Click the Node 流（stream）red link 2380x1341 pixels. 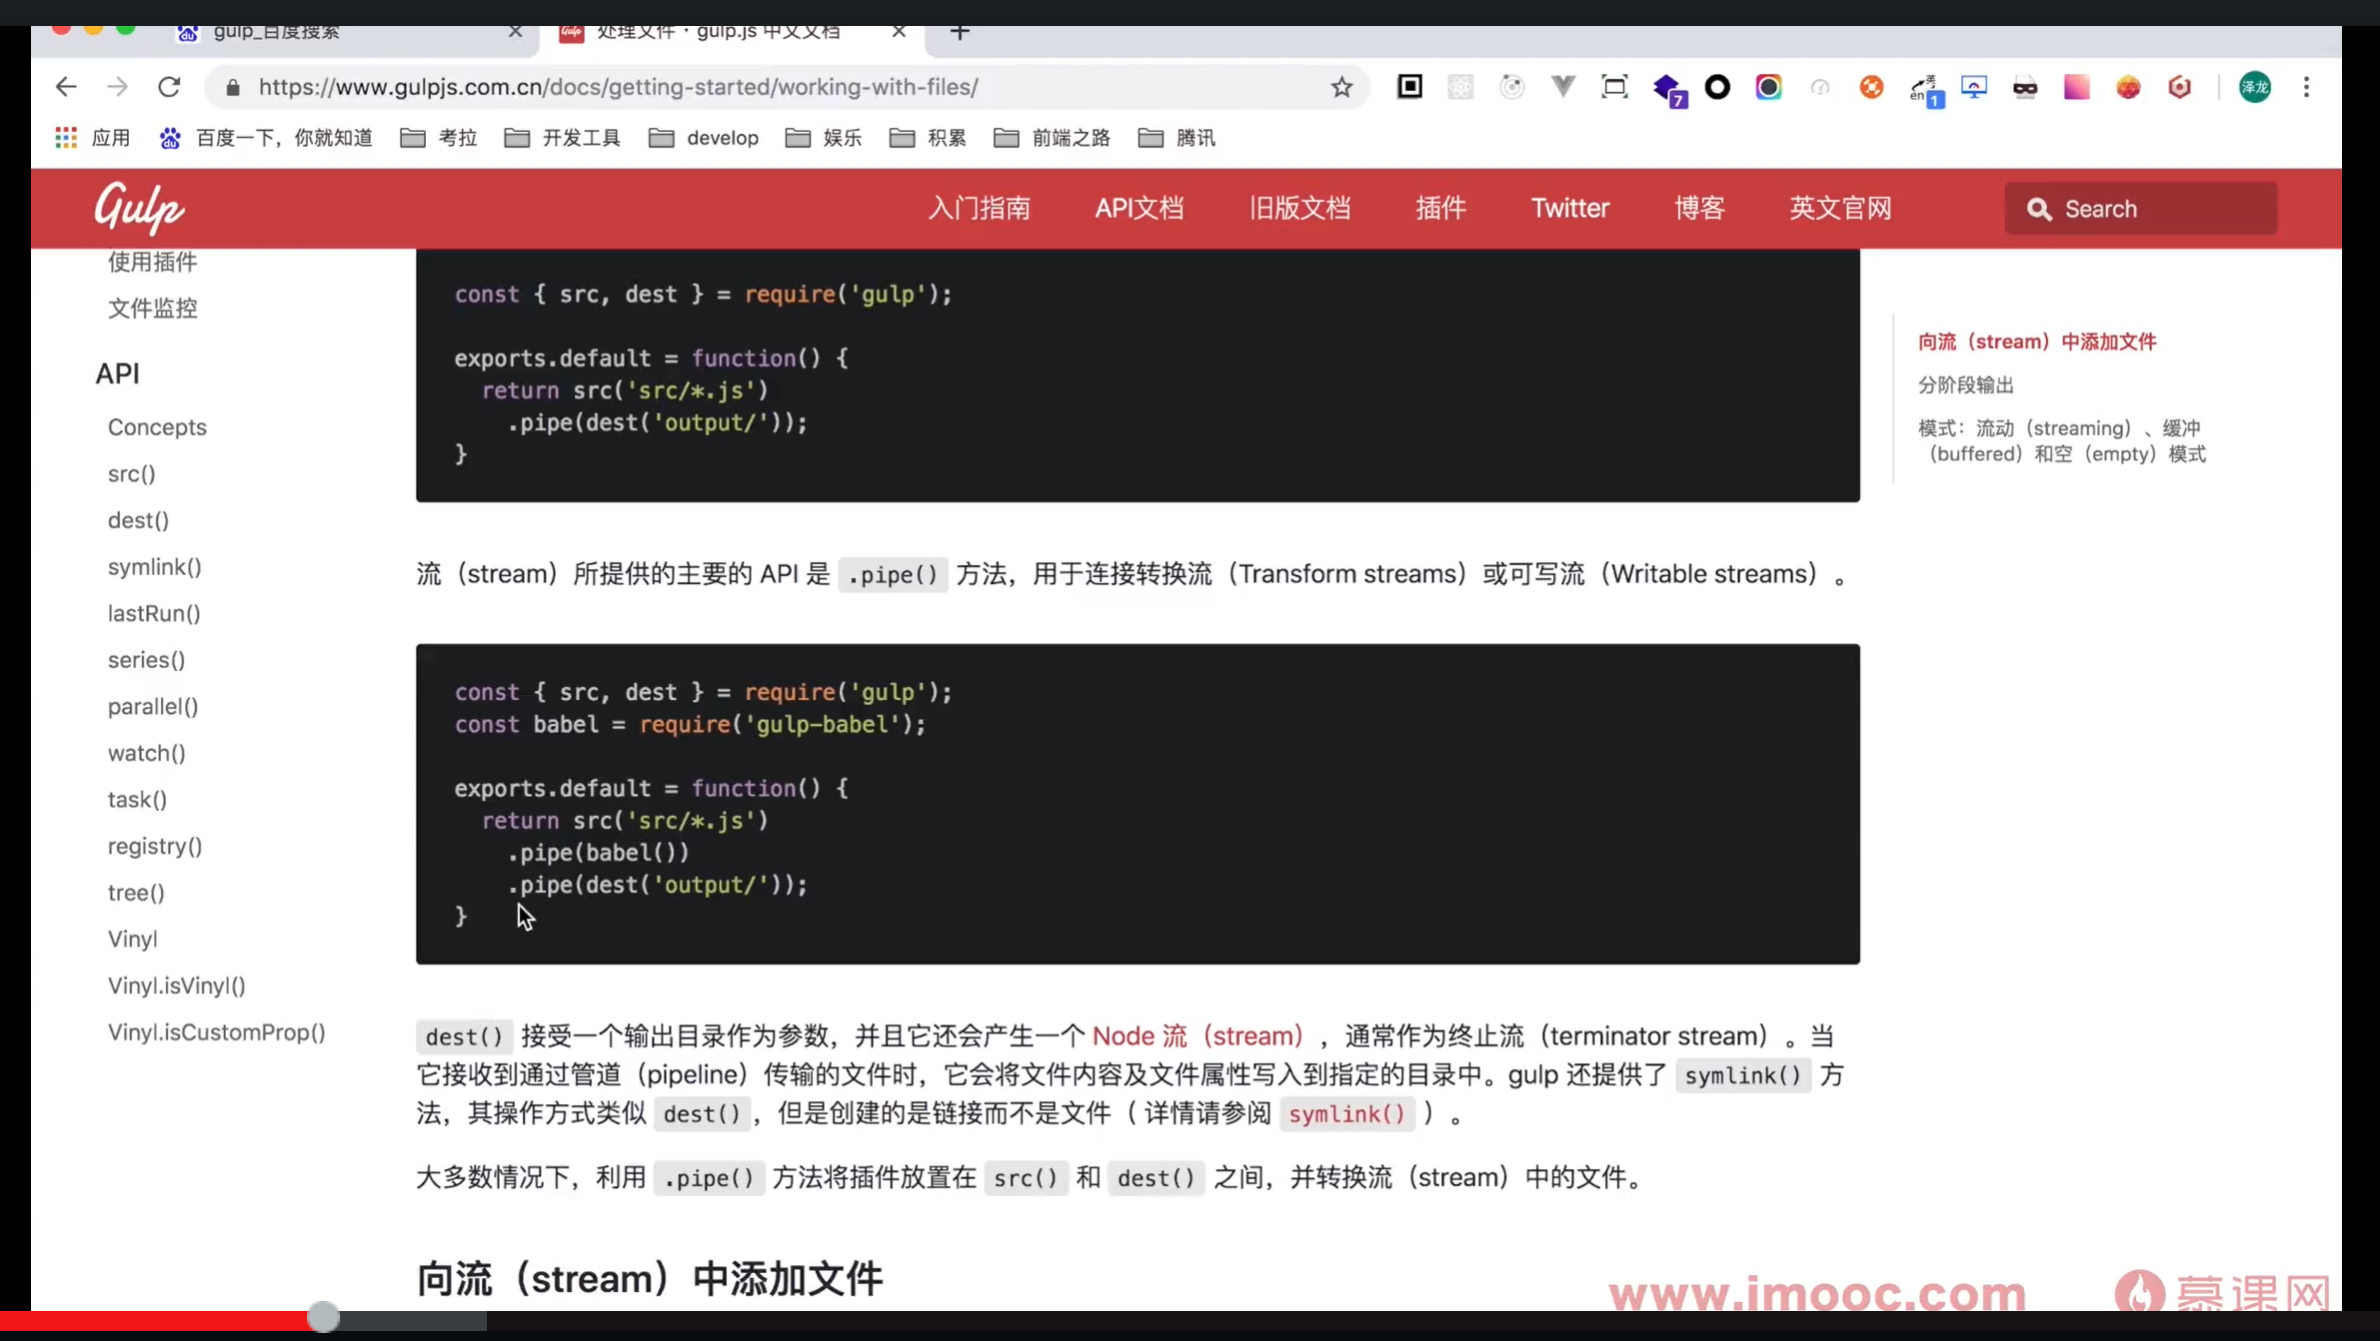pyautogui.click(x=1198, y=1036)
